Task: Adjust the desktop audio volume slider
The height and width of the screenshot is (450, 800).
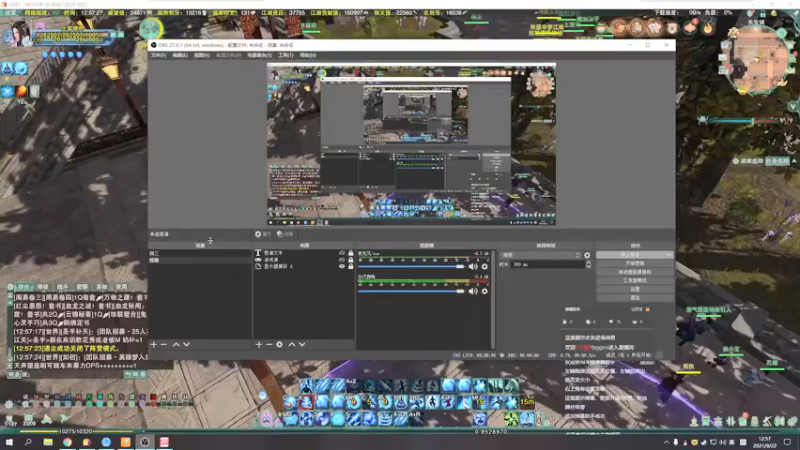Action: [x=411, y=291]
